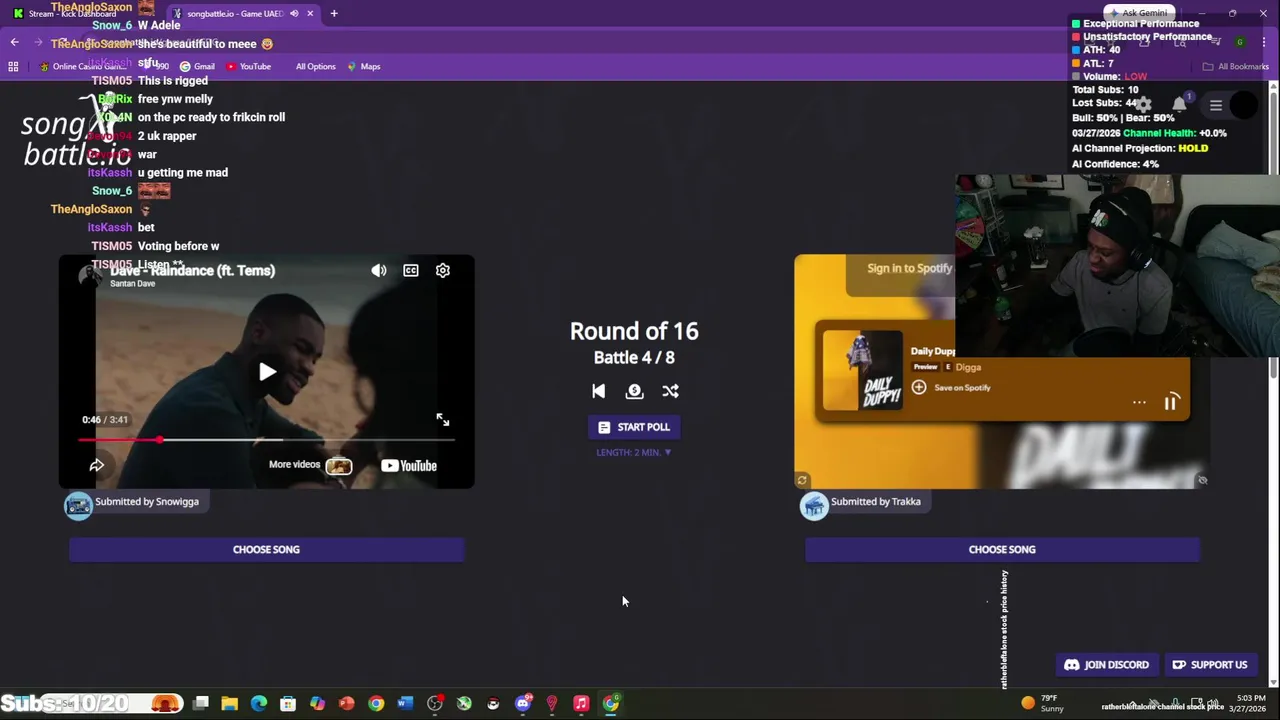Open File Explorer from taskbar

pos(230,704)
